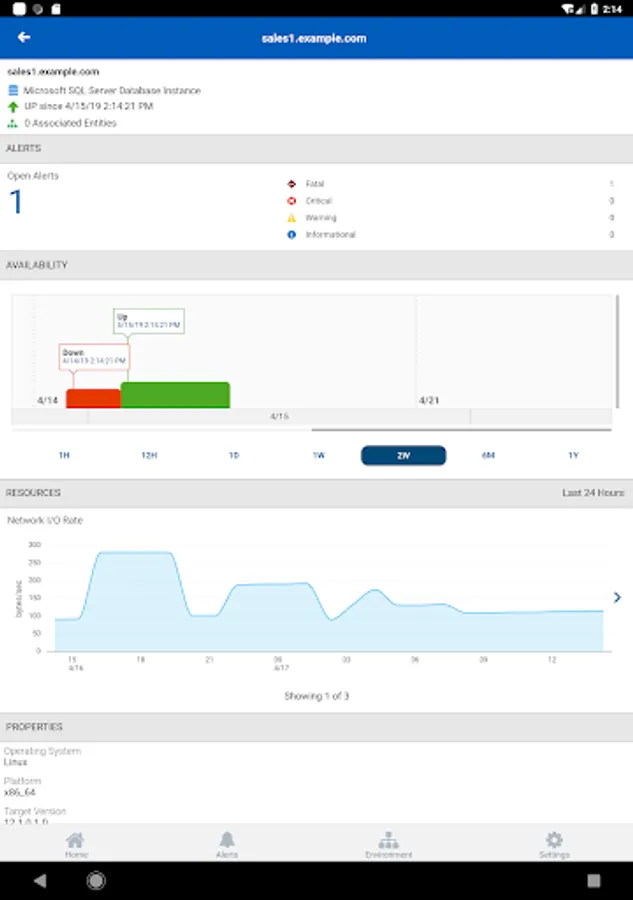Open the Home tab icon

tap(75, 840)
